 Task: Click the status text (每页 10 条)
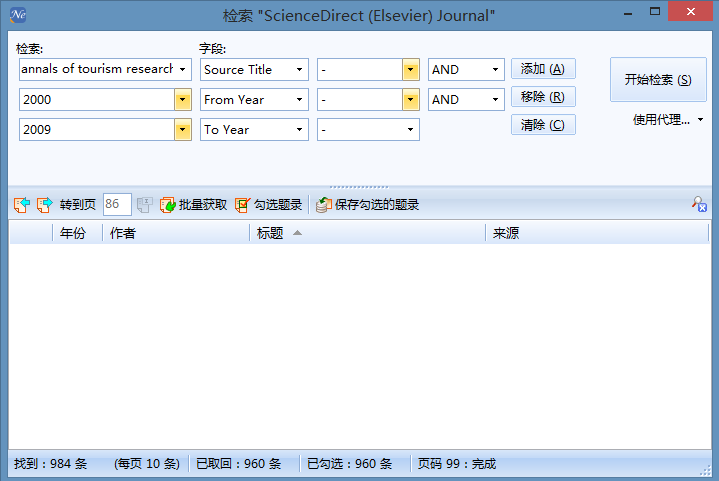147,464
